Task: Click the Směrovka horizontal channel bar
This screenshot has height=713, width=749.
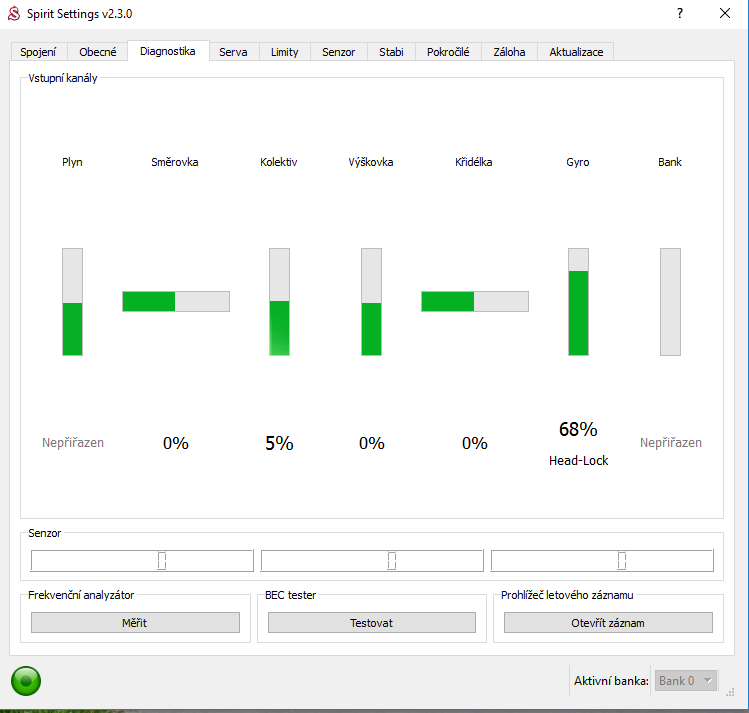Action: click(x=176, y=301)
